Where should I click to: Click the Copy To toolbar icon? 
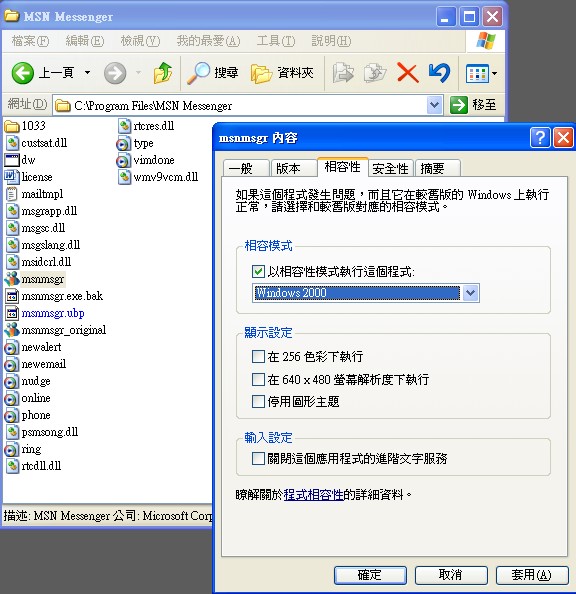(x=375, y=73)
